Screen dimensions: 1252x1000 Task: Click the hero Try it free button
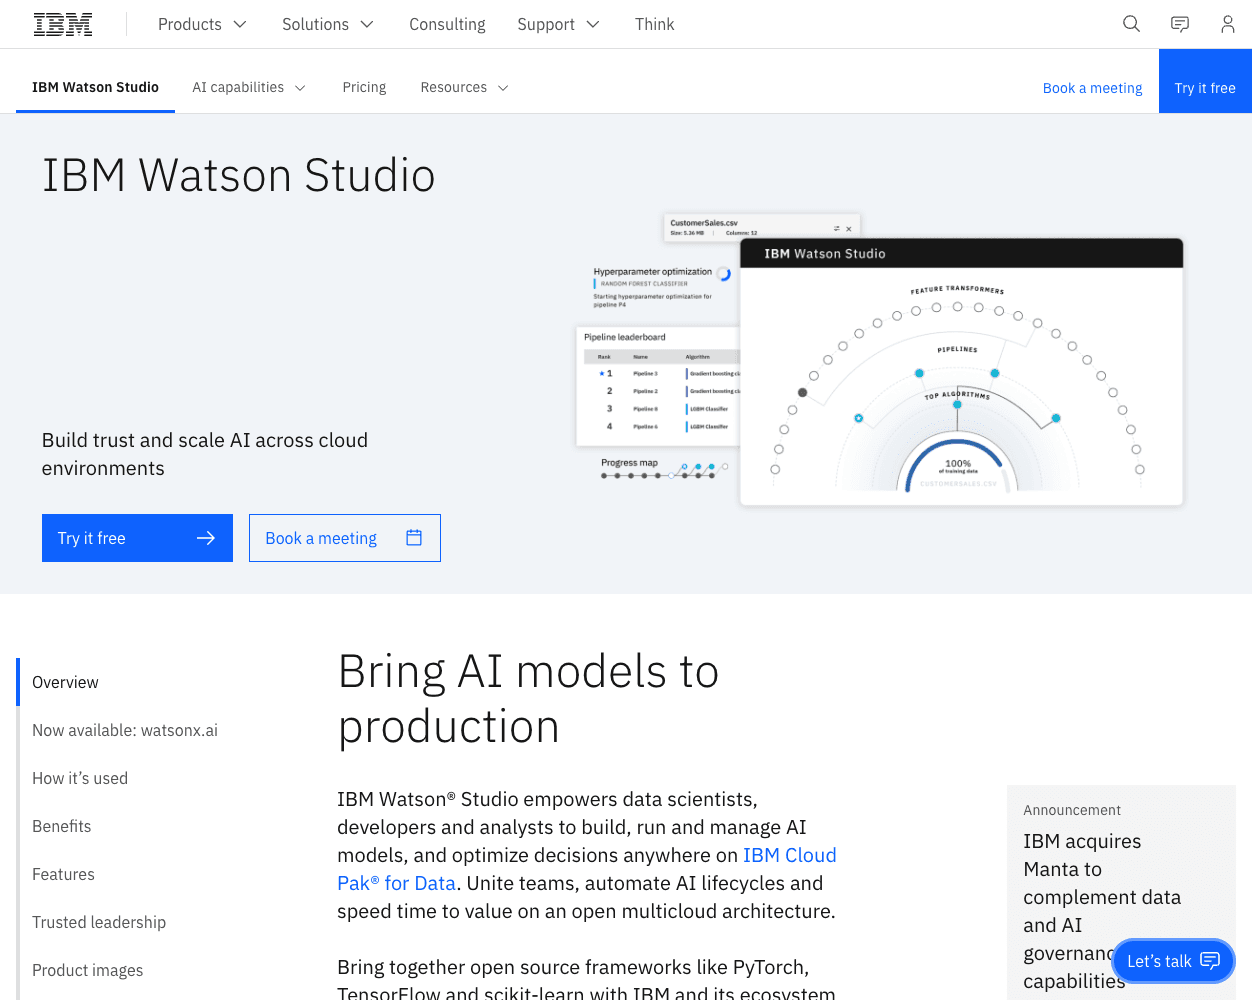tap(137, 538)
